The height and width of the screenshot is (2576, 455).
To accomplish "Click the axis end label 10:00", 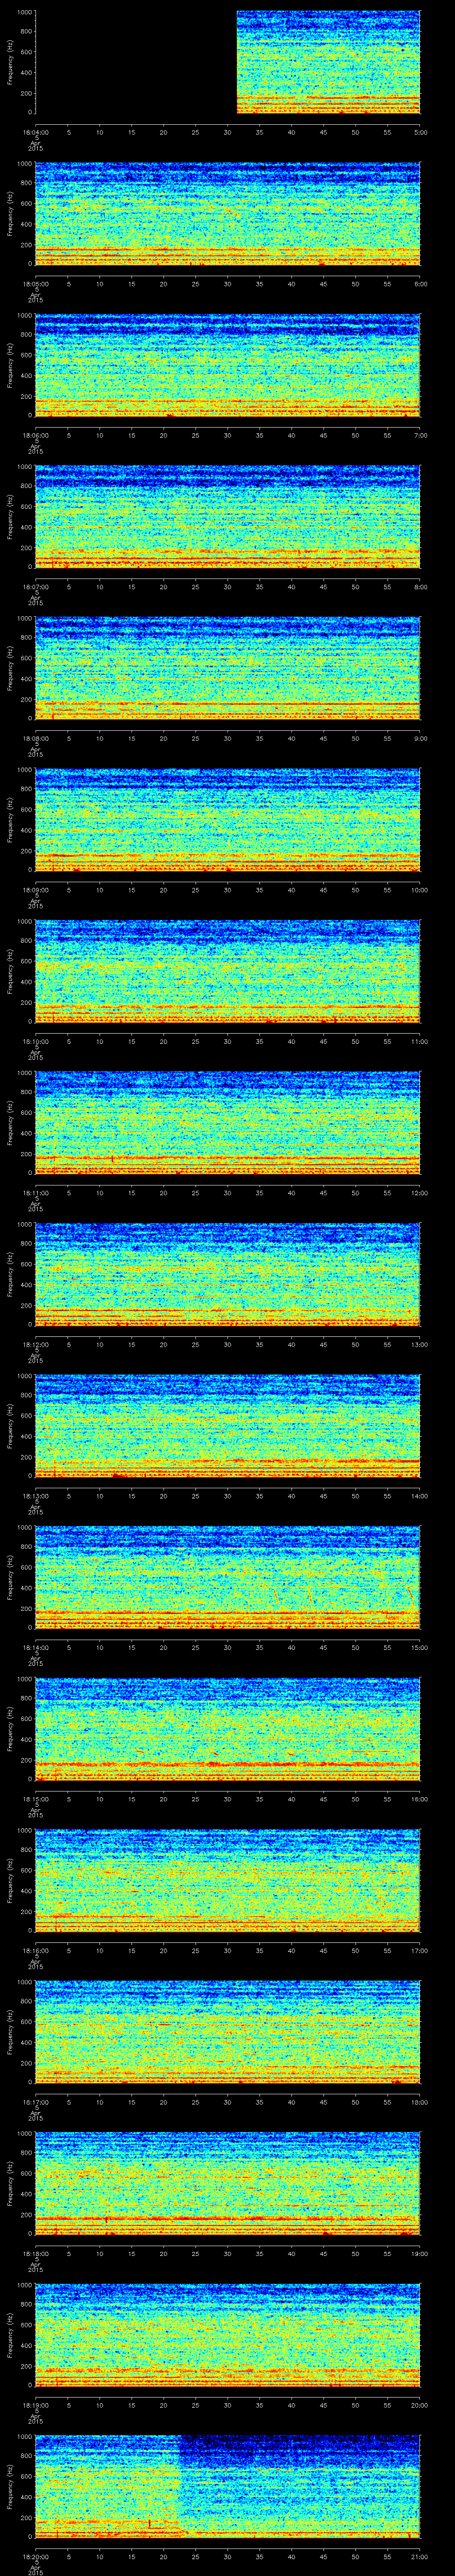I will [x=420, y=890].
